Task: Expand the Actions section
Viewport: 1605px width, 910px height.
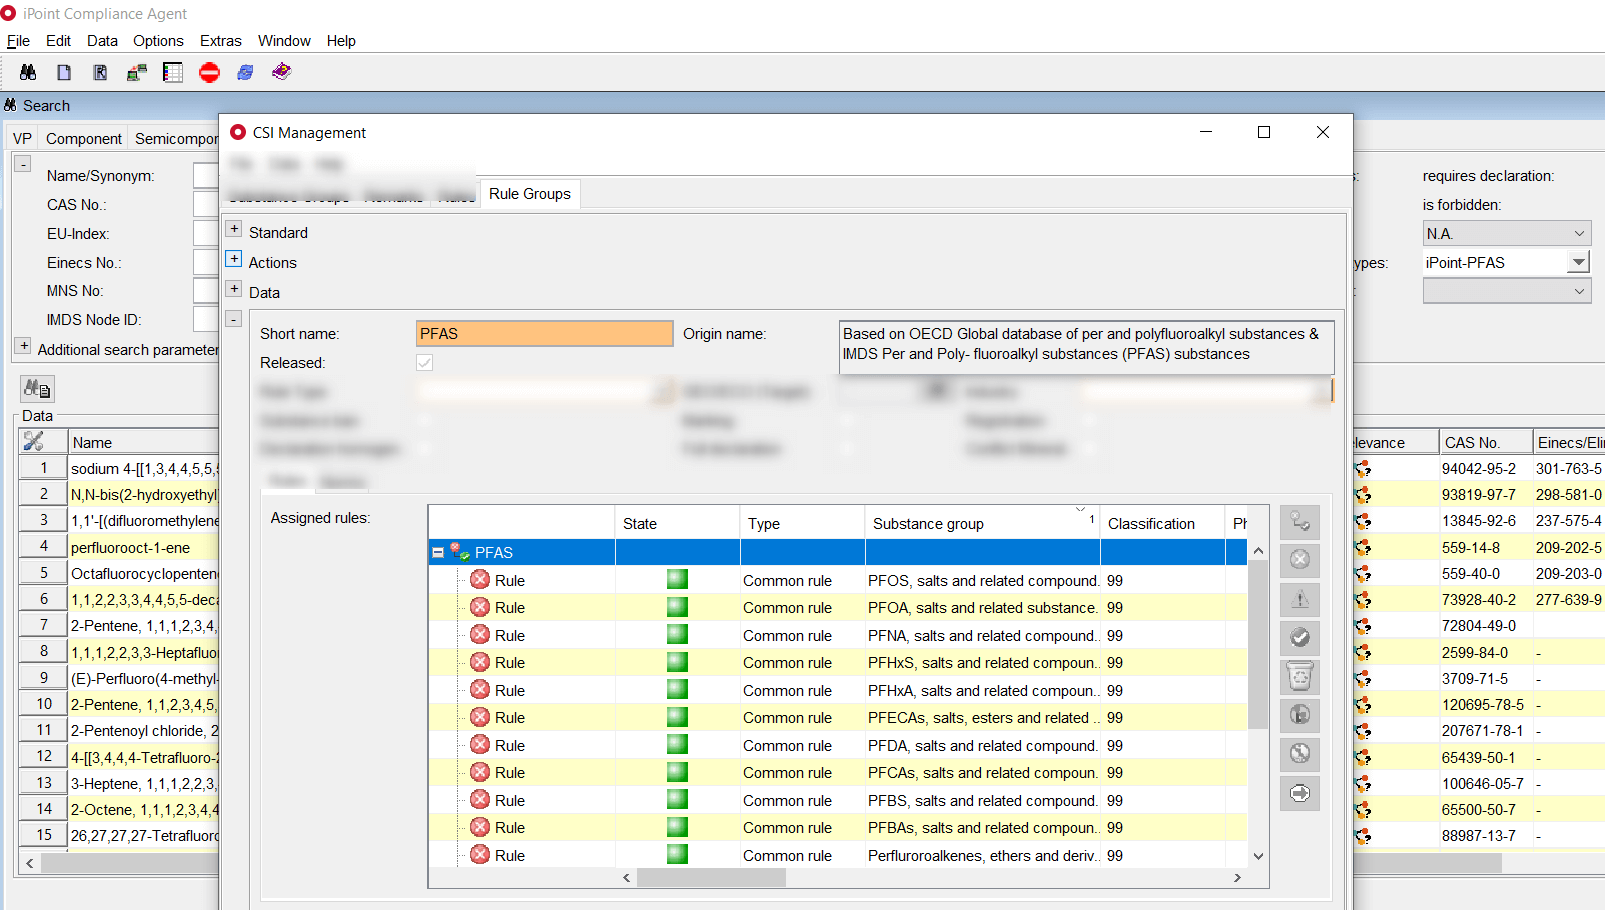Action: click(x=234, y=259)
